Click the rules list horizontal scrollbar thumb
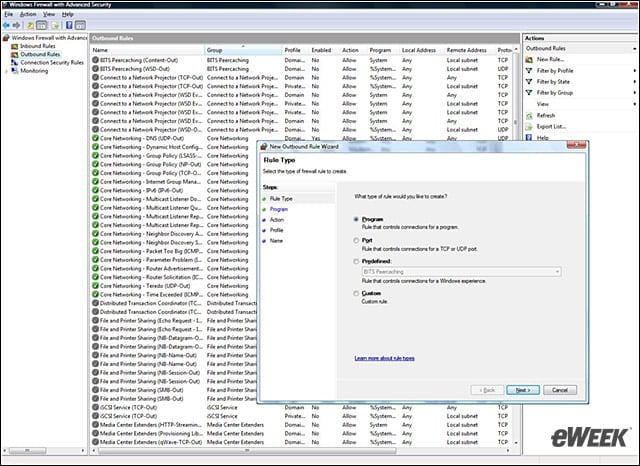The image size is (640, 466). pyautogui.click(x=247, y=451)
